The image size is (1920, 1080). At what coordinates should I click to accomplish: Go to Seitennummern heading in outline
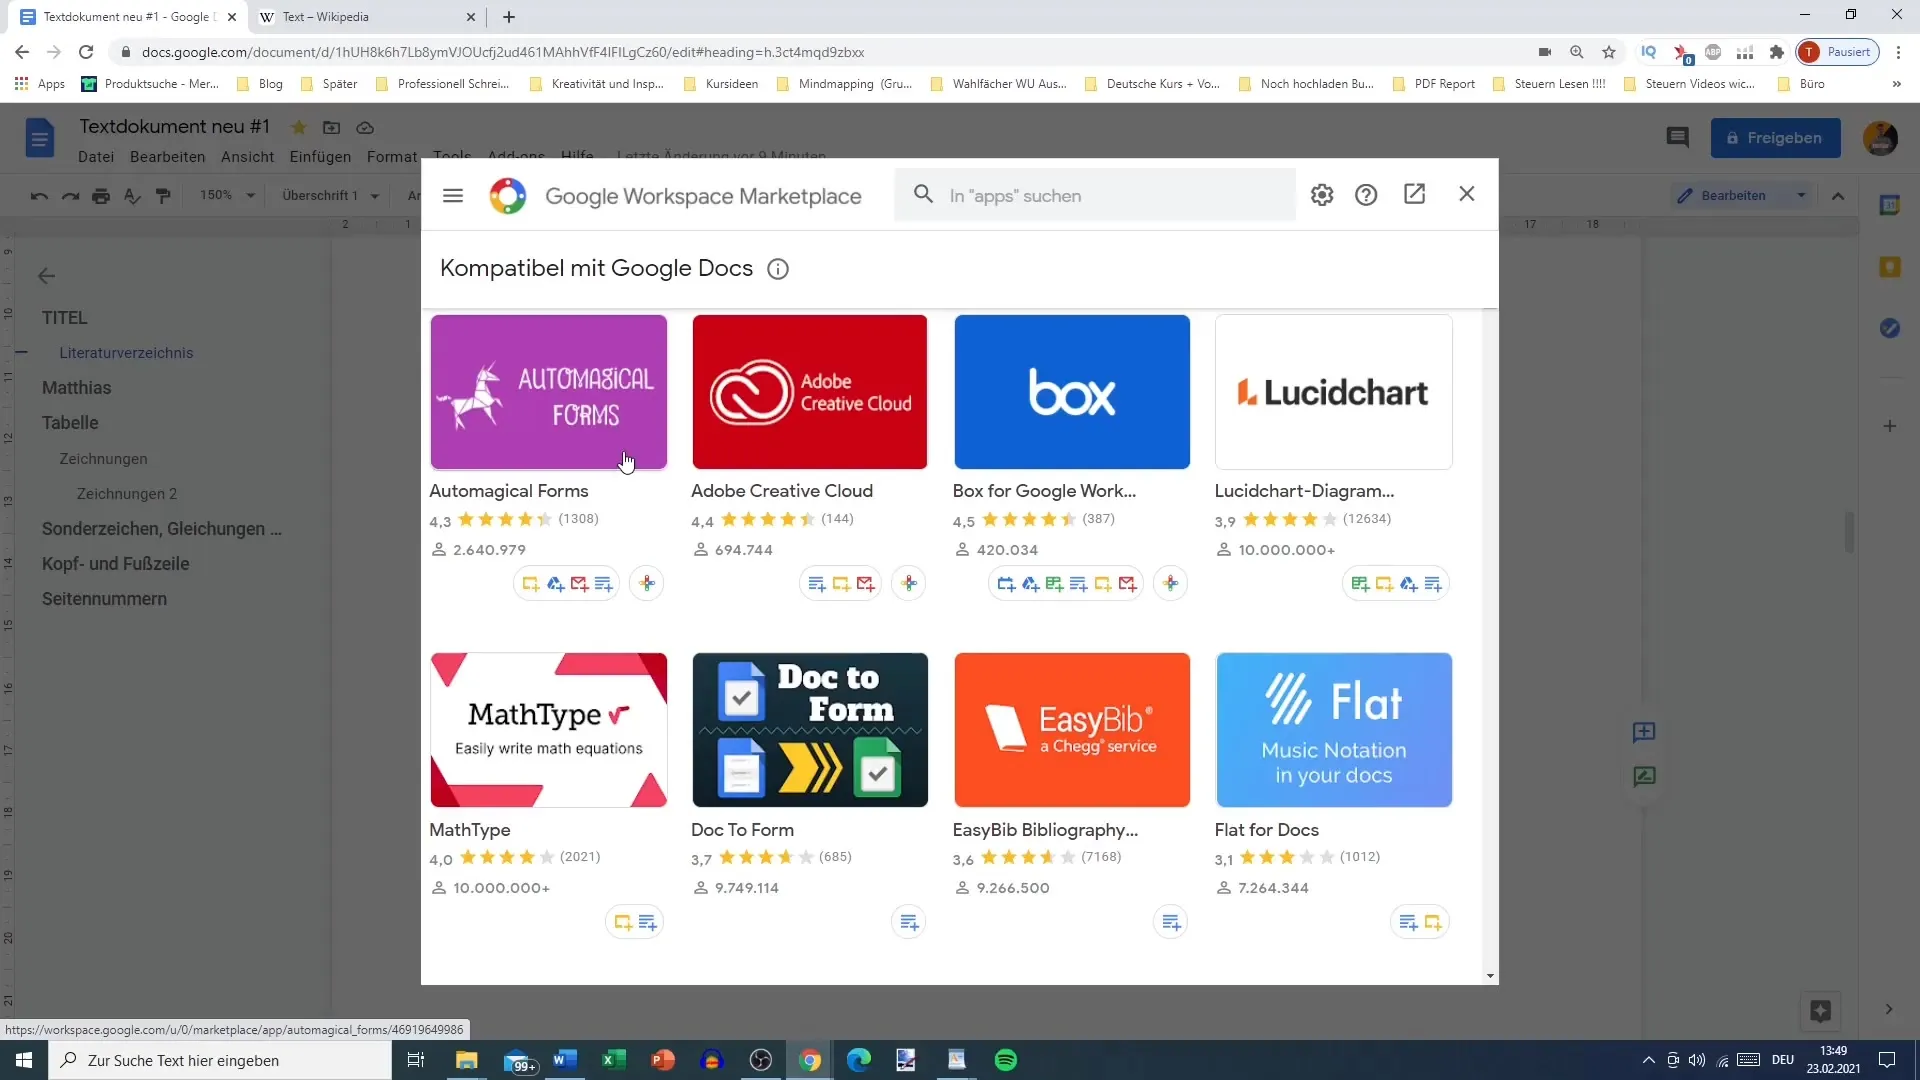(x=104, y=599)
